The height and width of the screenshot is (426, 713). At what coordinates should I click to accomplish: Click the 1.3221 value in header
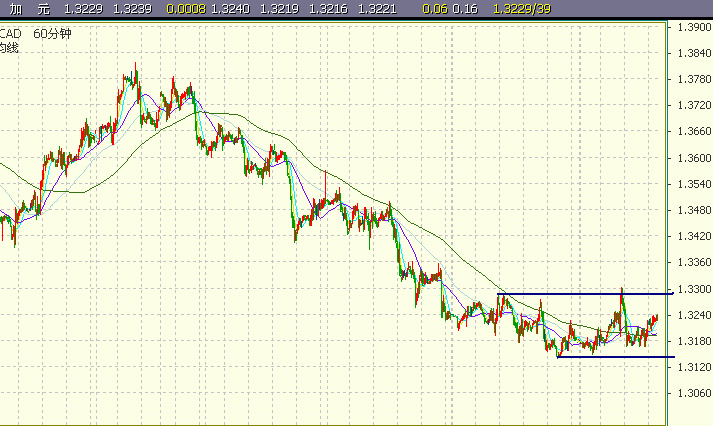[x=377, y=9]
